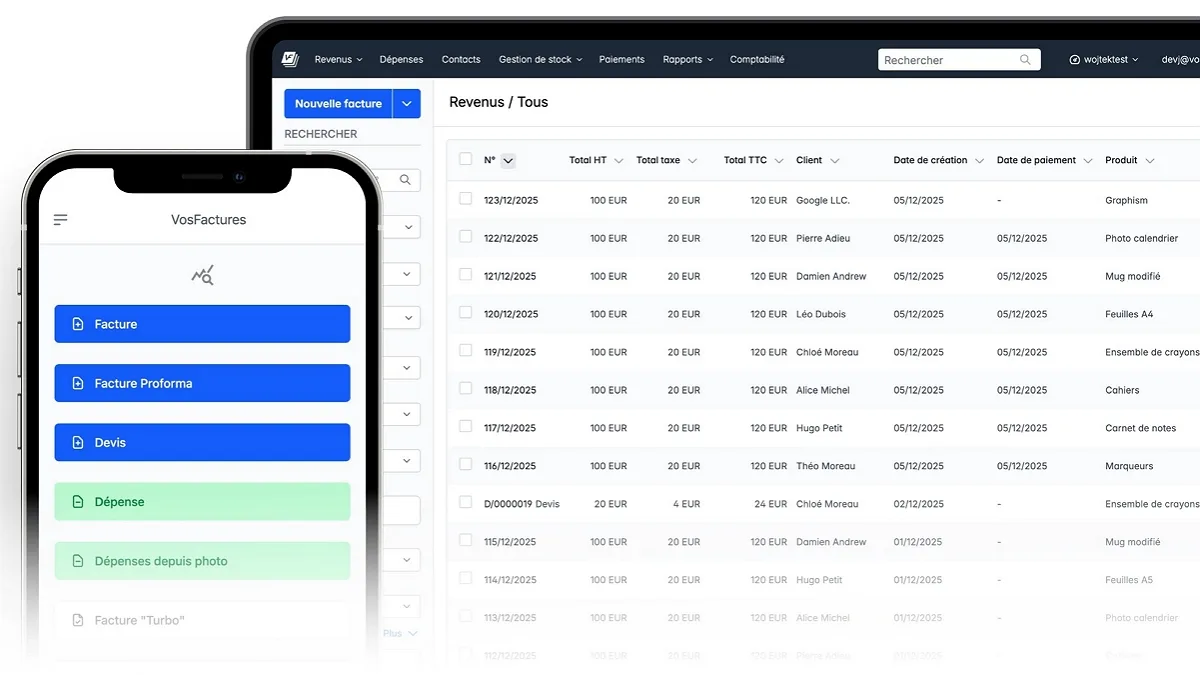1200x675 pixels.
Task: Click the VosFactures logo in tablet navbar
Action: coord(290,59)
